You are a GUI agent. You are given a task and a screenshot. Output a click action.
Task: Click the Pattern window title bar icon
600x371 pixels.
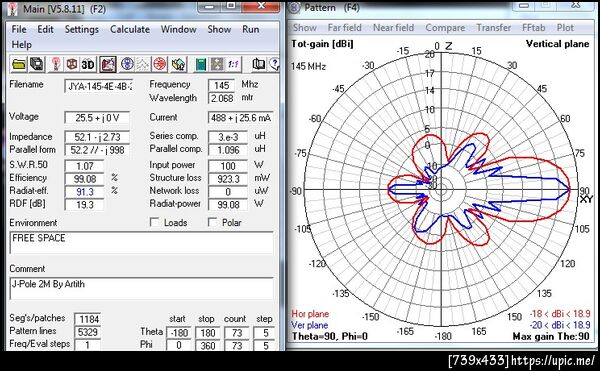click(x=294, y=7)
